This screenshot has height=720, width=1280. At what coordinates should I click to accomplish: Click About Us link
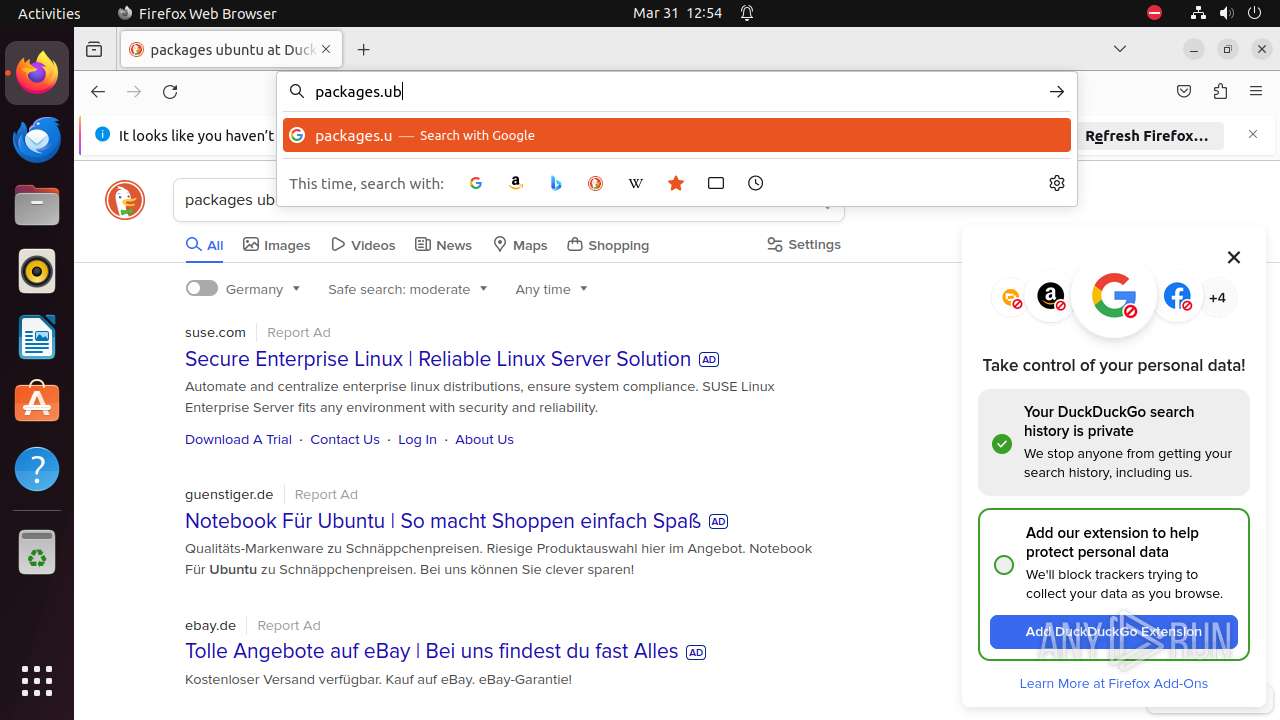tap(484, 439)
